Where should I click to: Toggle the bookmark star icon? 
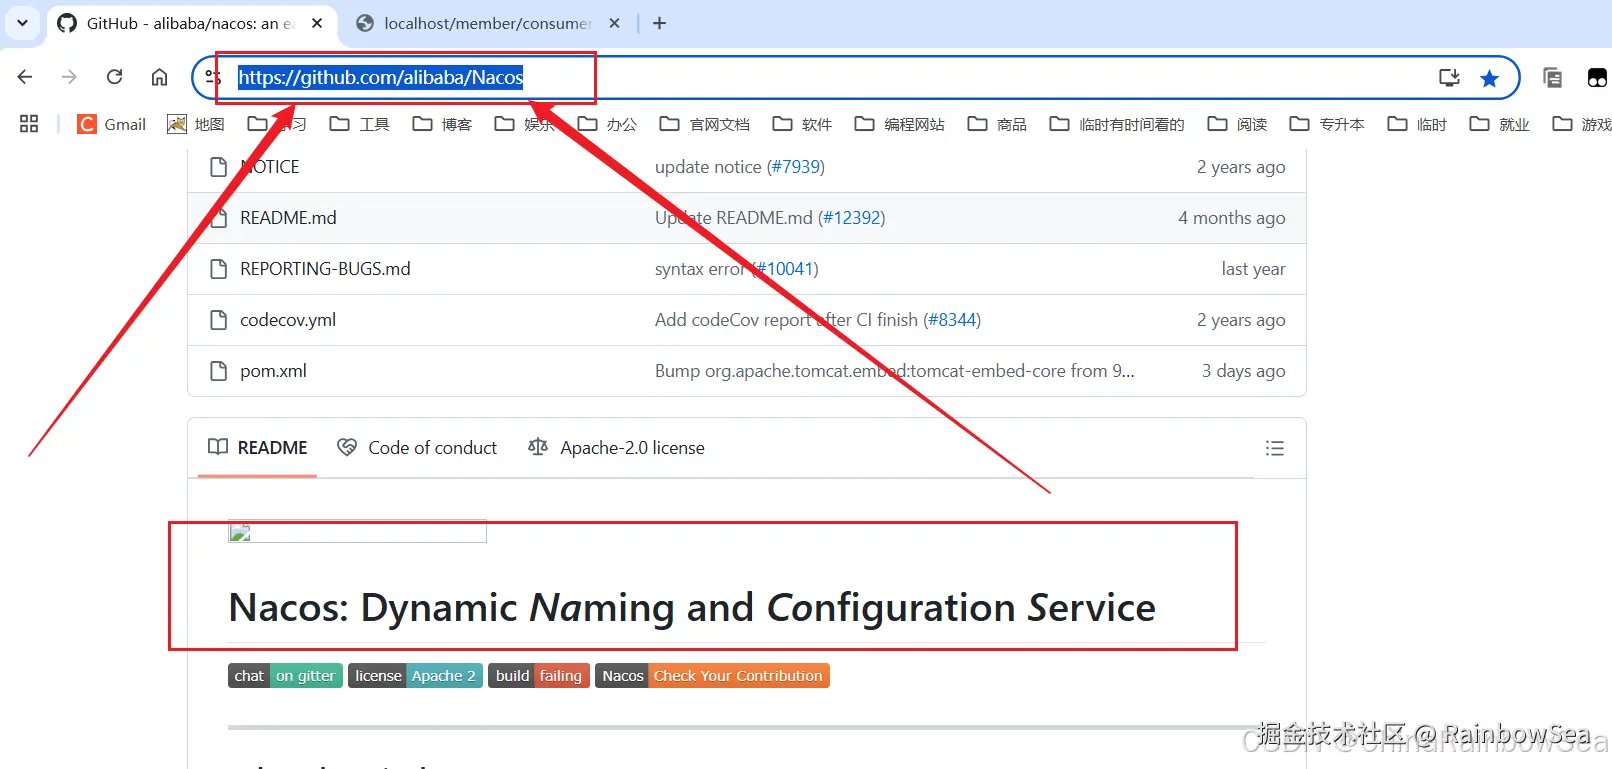(x=1490, y=78)
